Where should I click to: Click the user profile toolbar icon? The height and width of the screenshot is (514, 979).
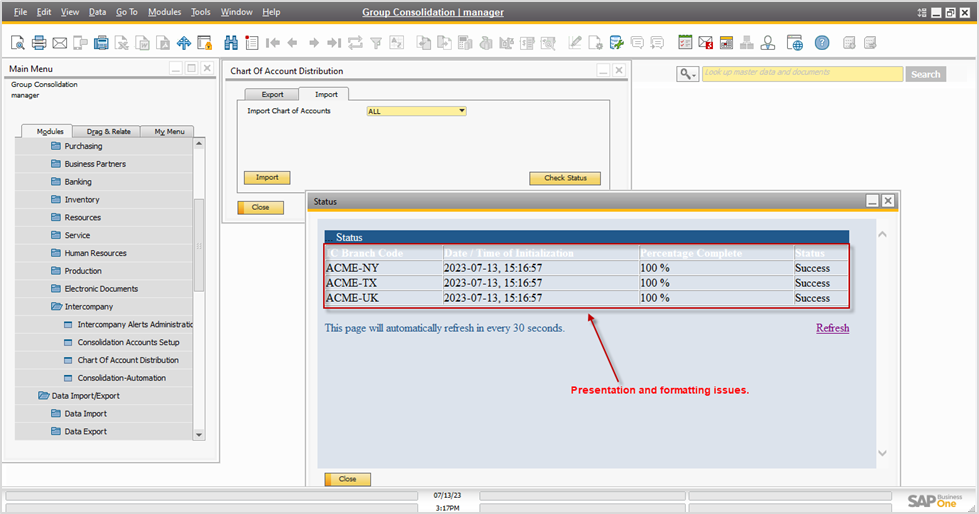click(x=767, y=43)
